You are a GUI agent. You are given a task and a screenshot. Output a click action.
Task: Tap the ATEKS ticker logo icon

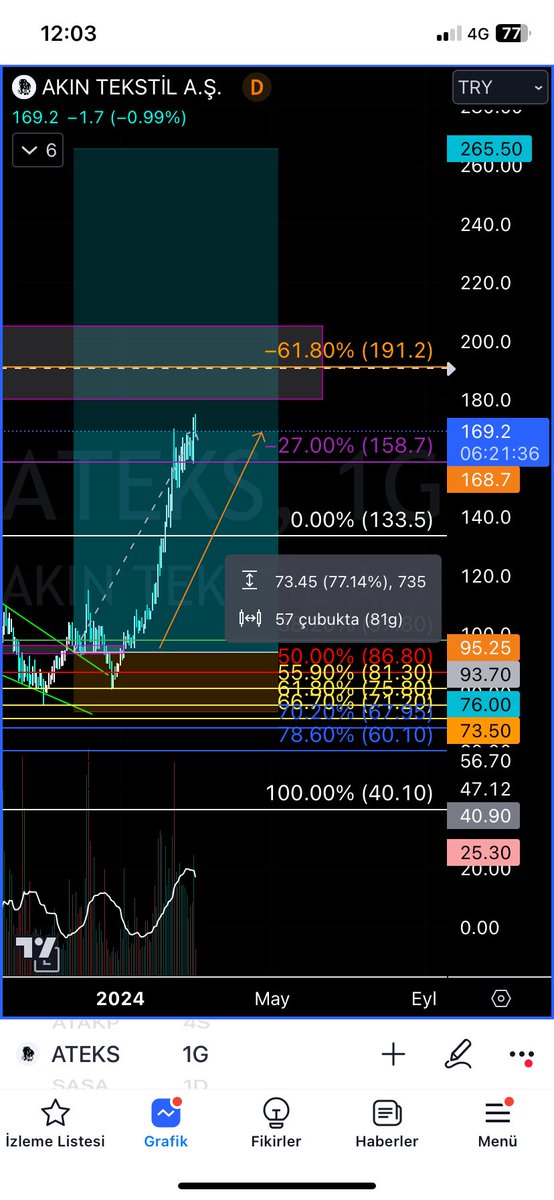[x=29, y=1054]
